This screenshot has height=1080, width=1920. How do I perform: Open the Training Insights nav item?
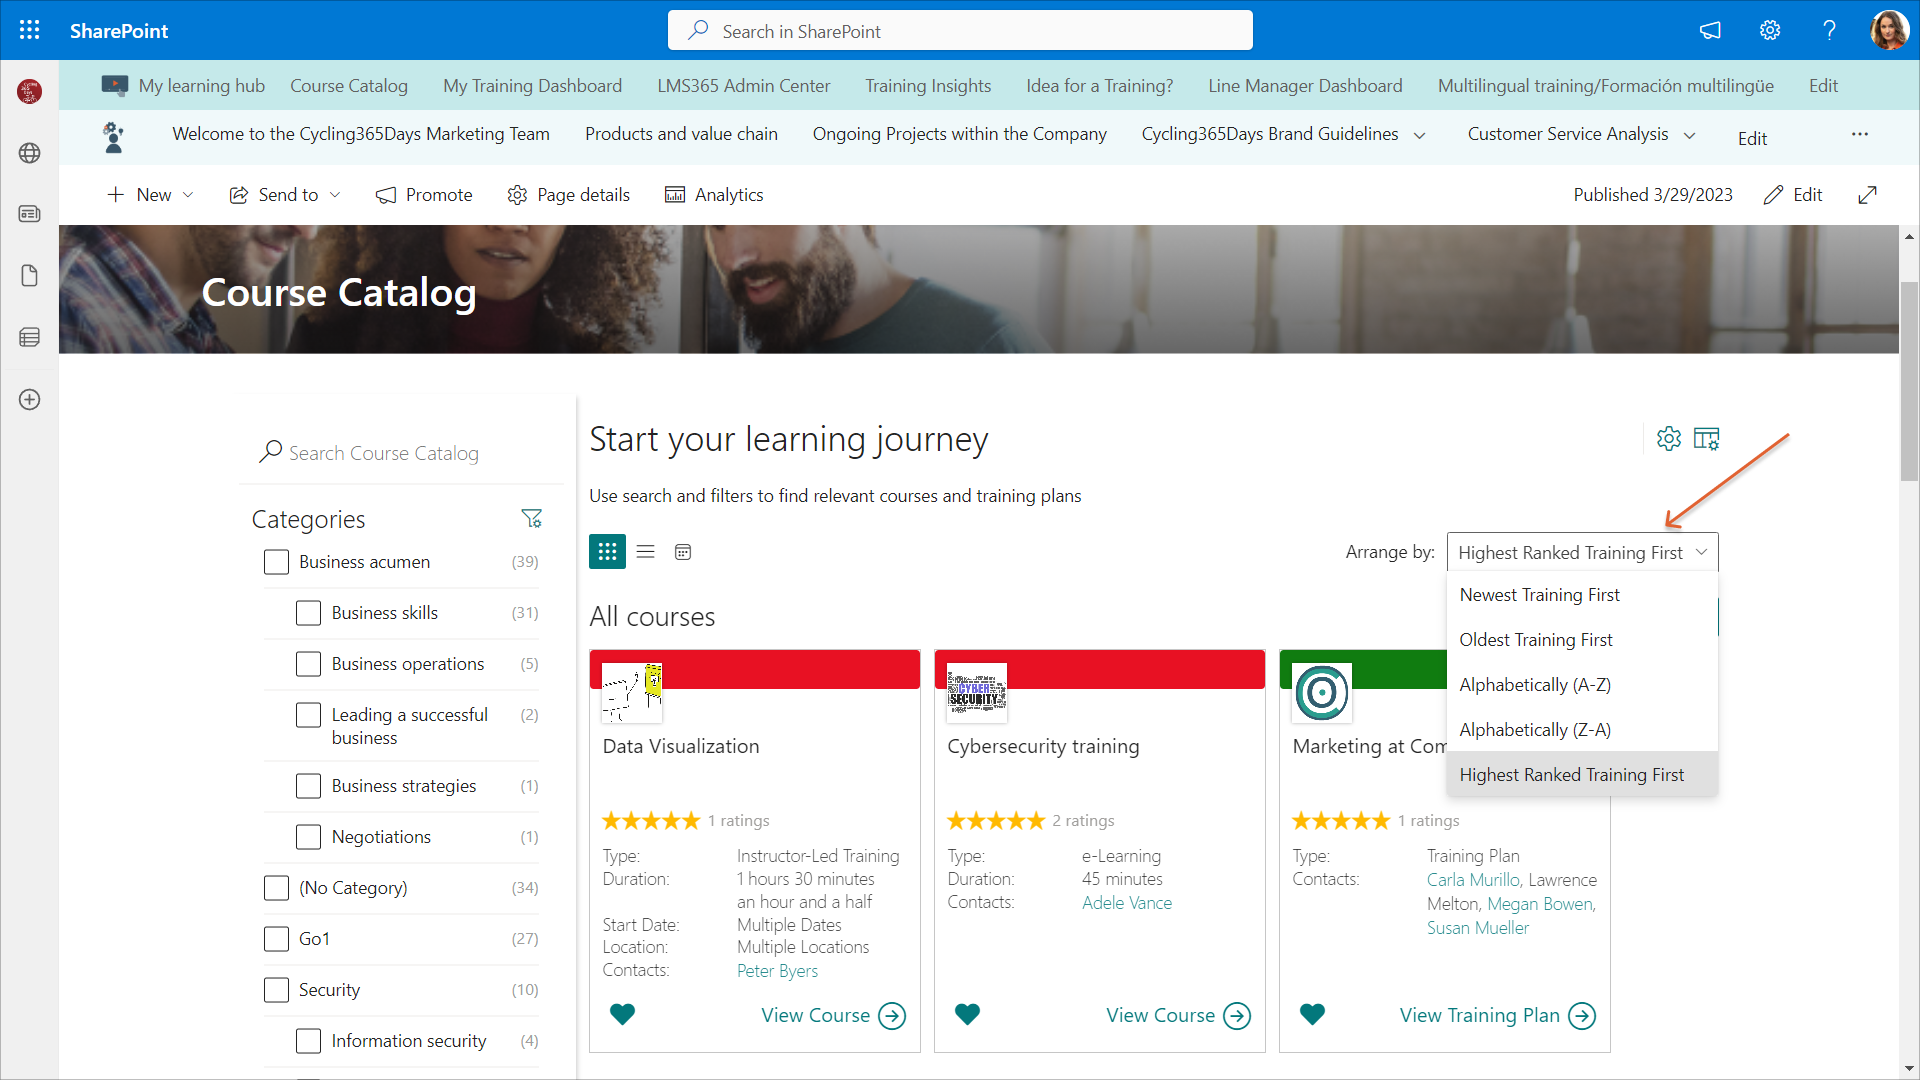tap(927, 86)
